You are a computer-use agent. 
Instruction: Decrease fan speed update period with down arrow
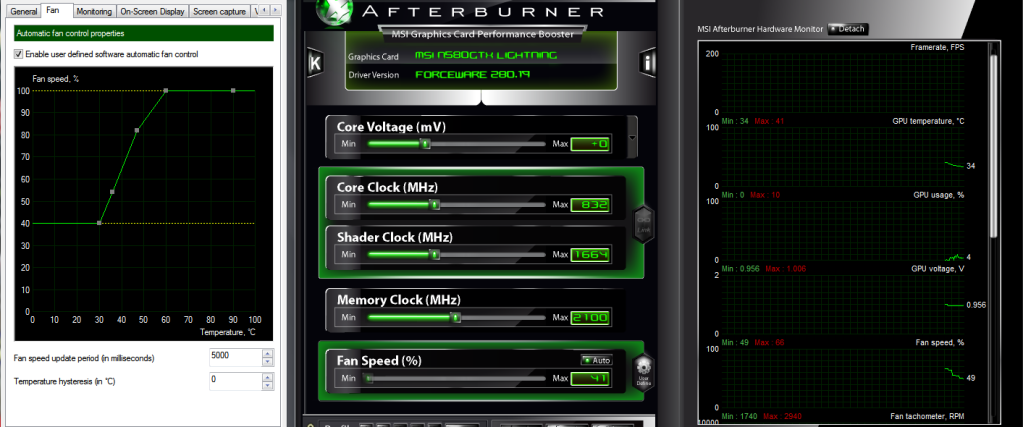(x=267, y=362)
